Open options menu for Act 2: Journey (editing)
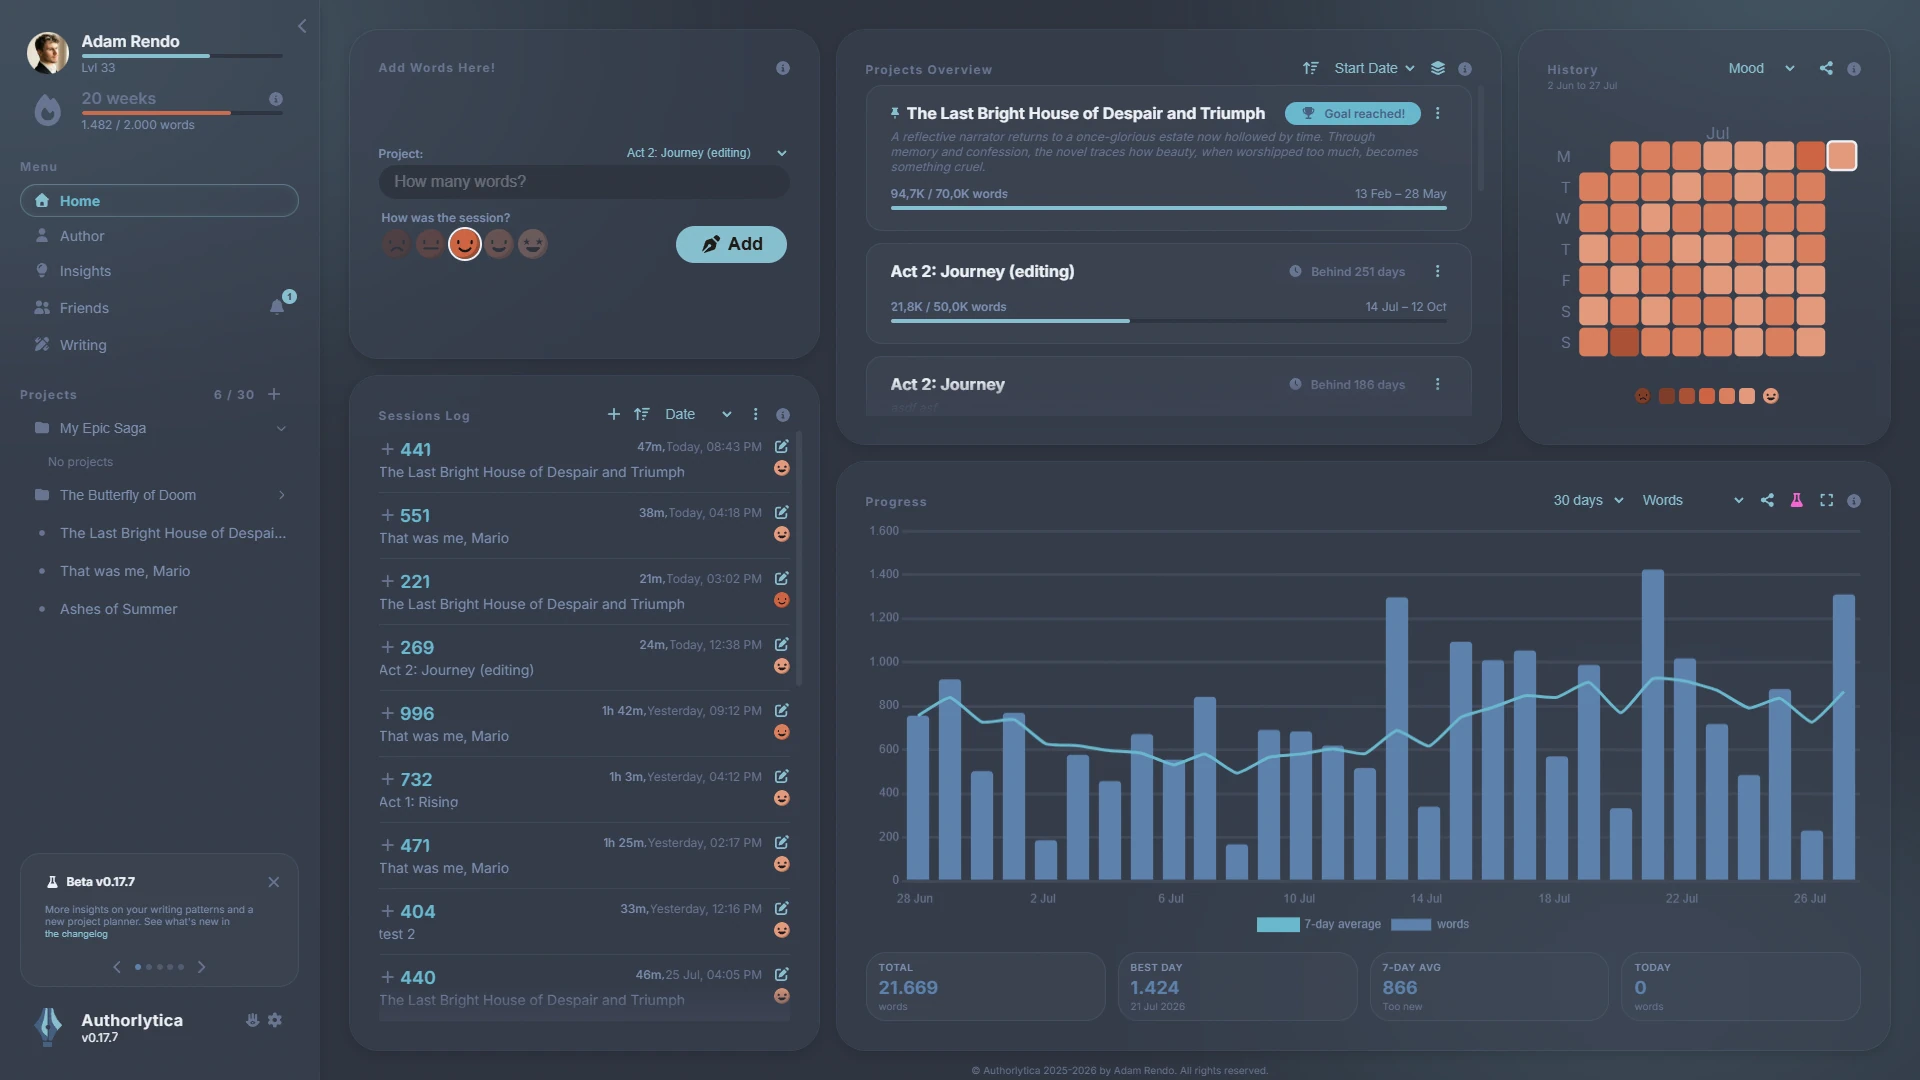Viewport: 1920px width, 1080px height. 1438,271
